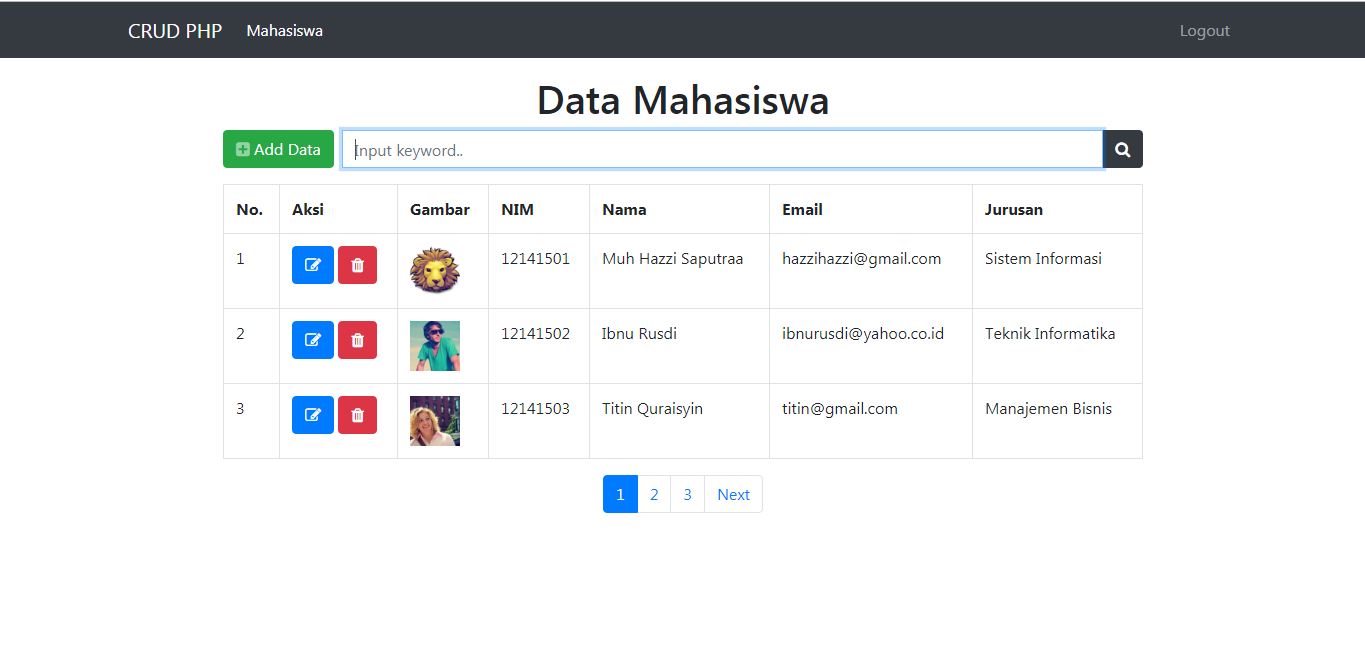Screen dimensions: 1365x658
Task: Open Ibnu Rusdi's photo thumbnail
Action: coord(435,346)
